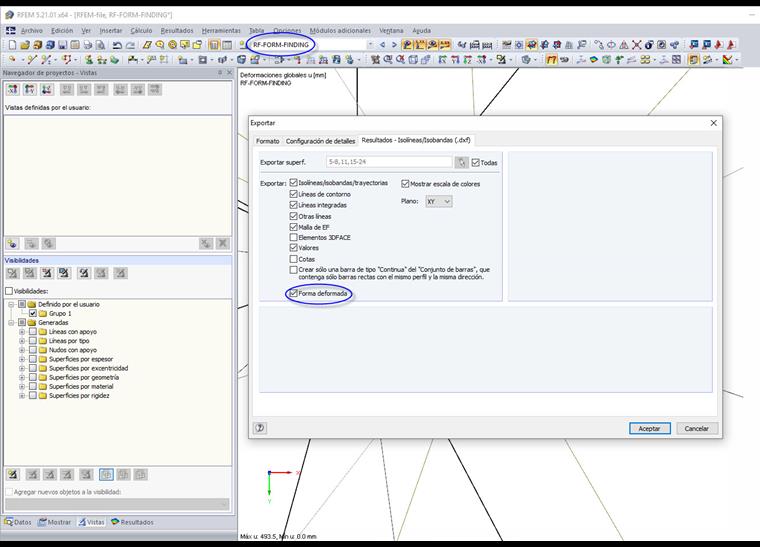Toggle Mostrar escala de colores checkbox
This screenshot has height=547, width=760.
[405, 184]
